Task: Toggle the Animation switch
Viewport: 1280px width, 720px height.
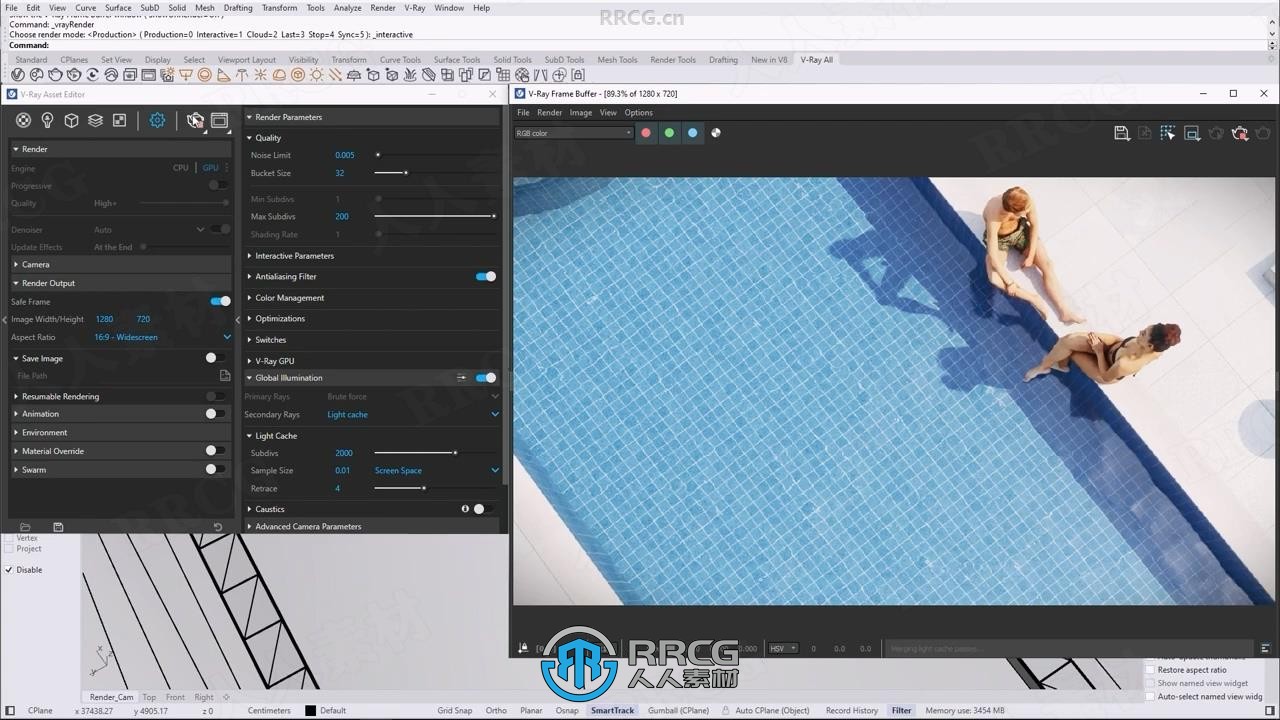Action: 215,413
